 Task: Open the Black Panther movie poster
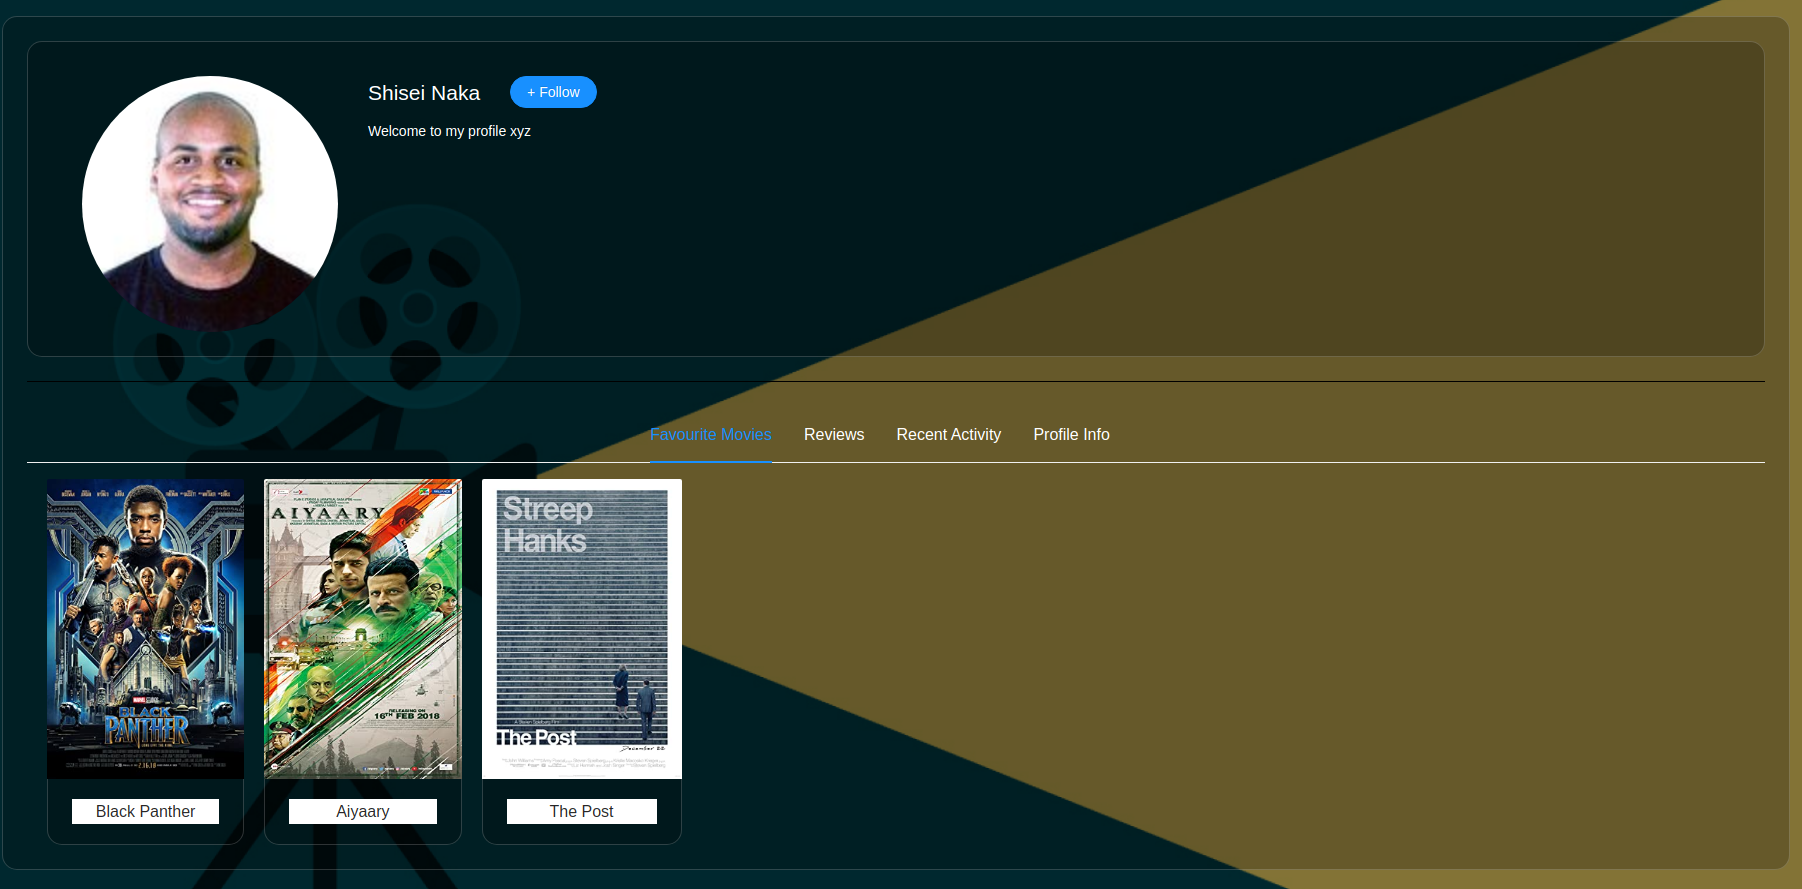pos(146,629)
